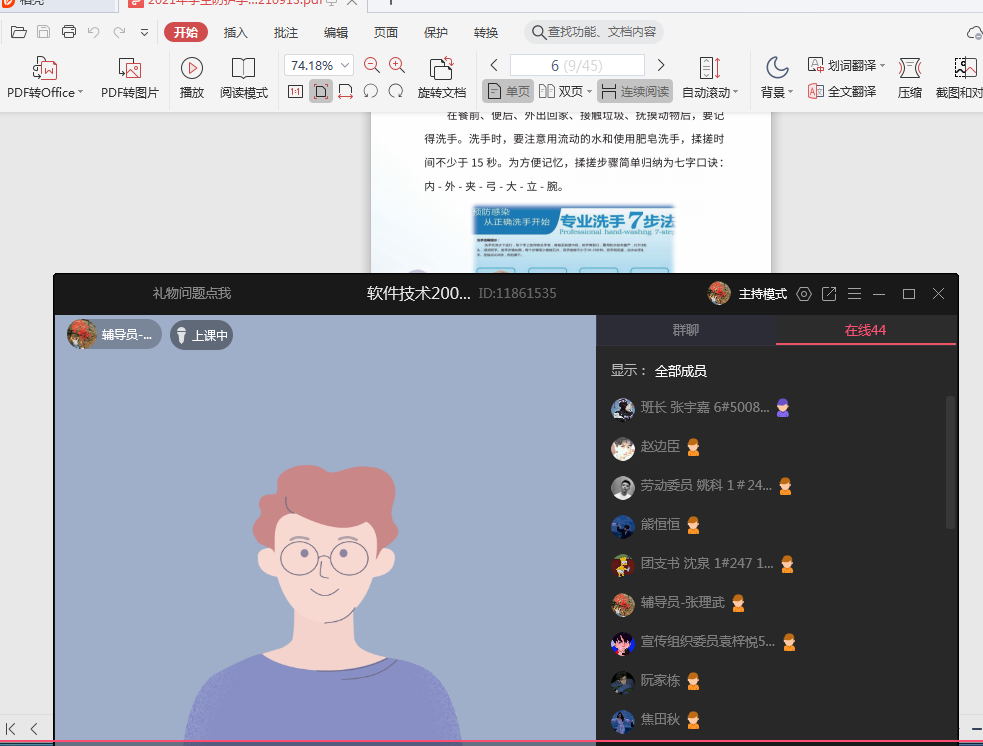Expand the 自动滚动 auto scroll dropdown

pyautogui.click(x=710, y=92)
